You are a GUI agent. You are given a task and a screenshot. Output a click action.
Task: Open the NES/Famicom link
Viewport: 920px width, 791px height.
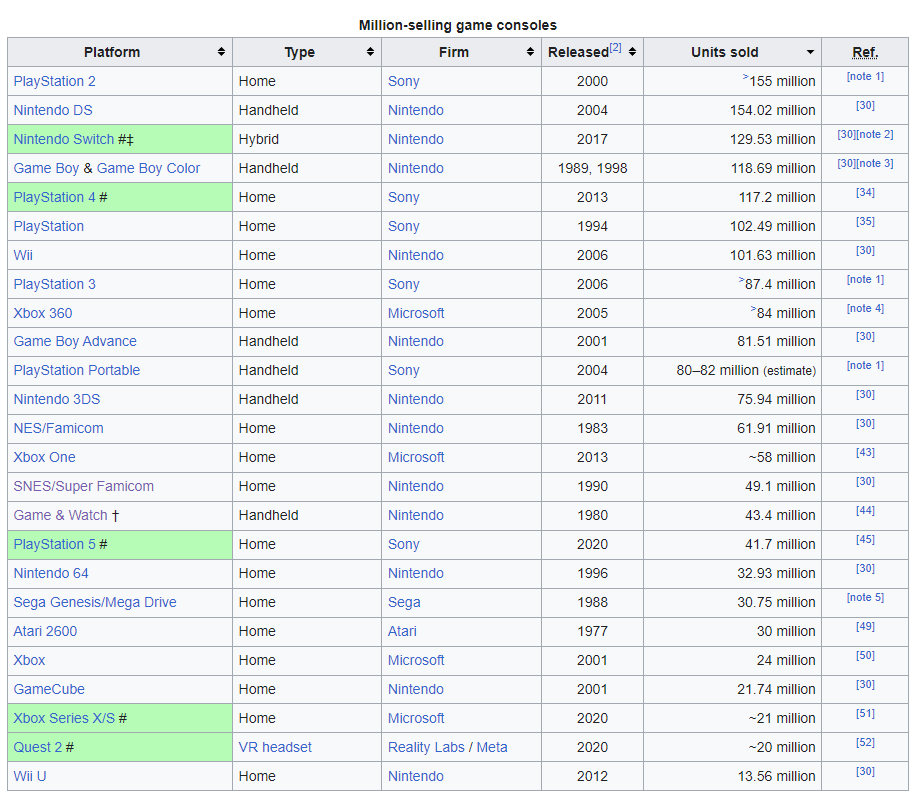click(59, 428)
